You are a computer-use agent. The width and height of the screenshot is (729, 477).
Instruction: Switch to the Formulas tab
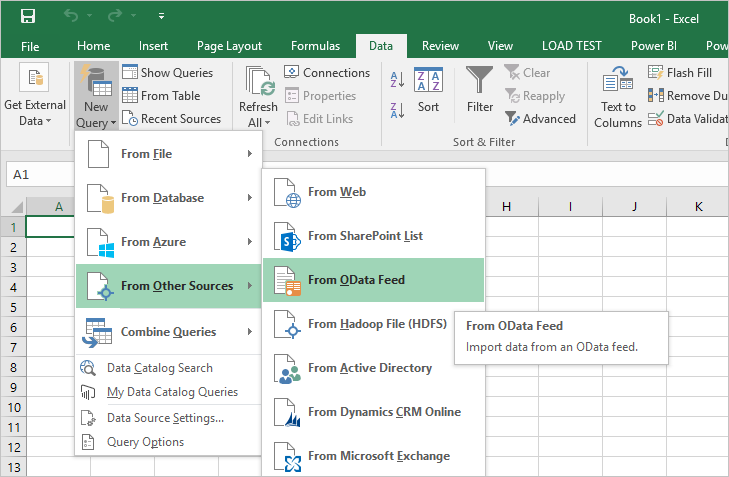pyautogui.click(x=315, y=46)
